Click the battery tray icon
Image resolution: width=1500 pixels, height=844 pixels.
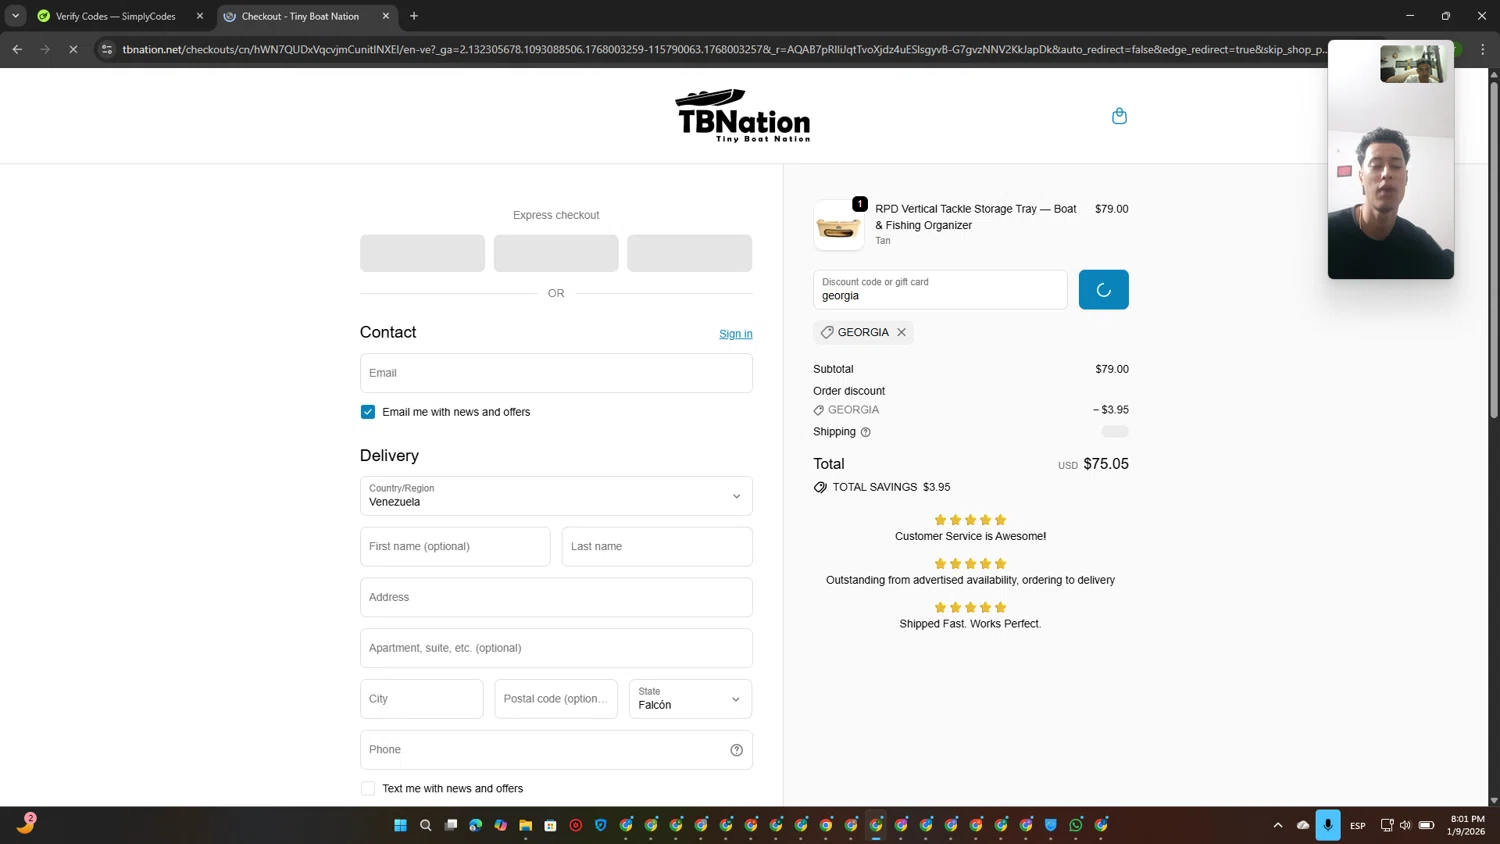1427,825
